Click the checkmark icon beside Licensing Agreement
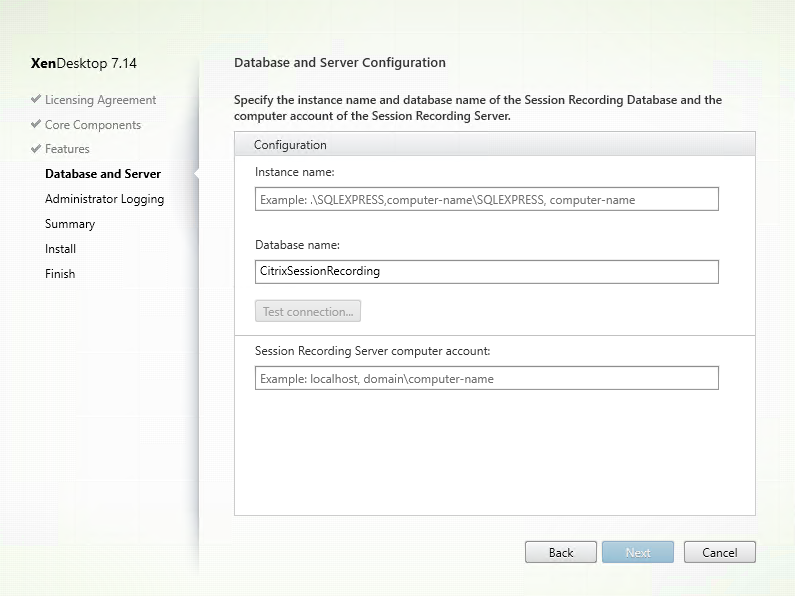Image resolution: width=795 pixels, height=596 pixels. 36,100
